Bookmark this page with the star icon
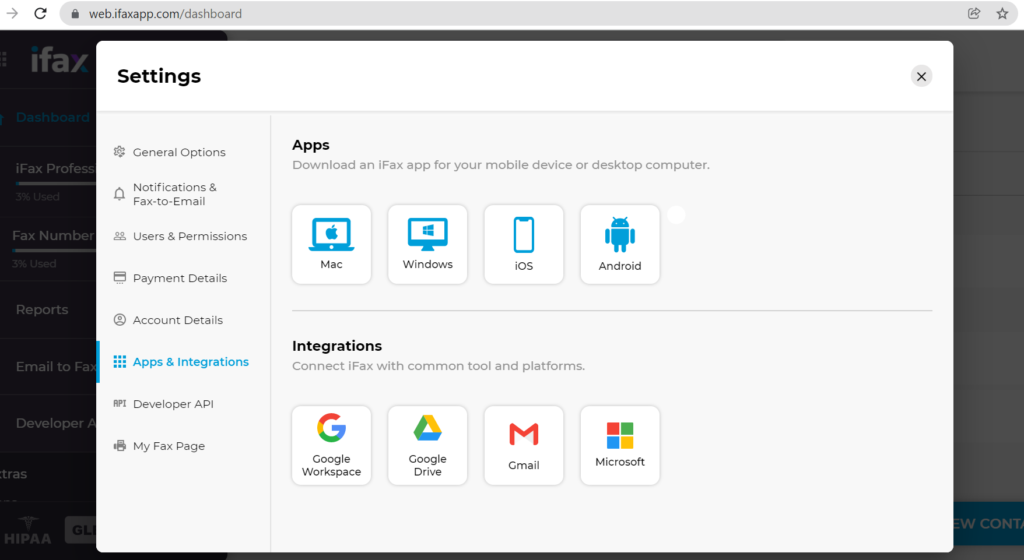The height and width of the screenshot is (560, 1024). click(1002, 13)
